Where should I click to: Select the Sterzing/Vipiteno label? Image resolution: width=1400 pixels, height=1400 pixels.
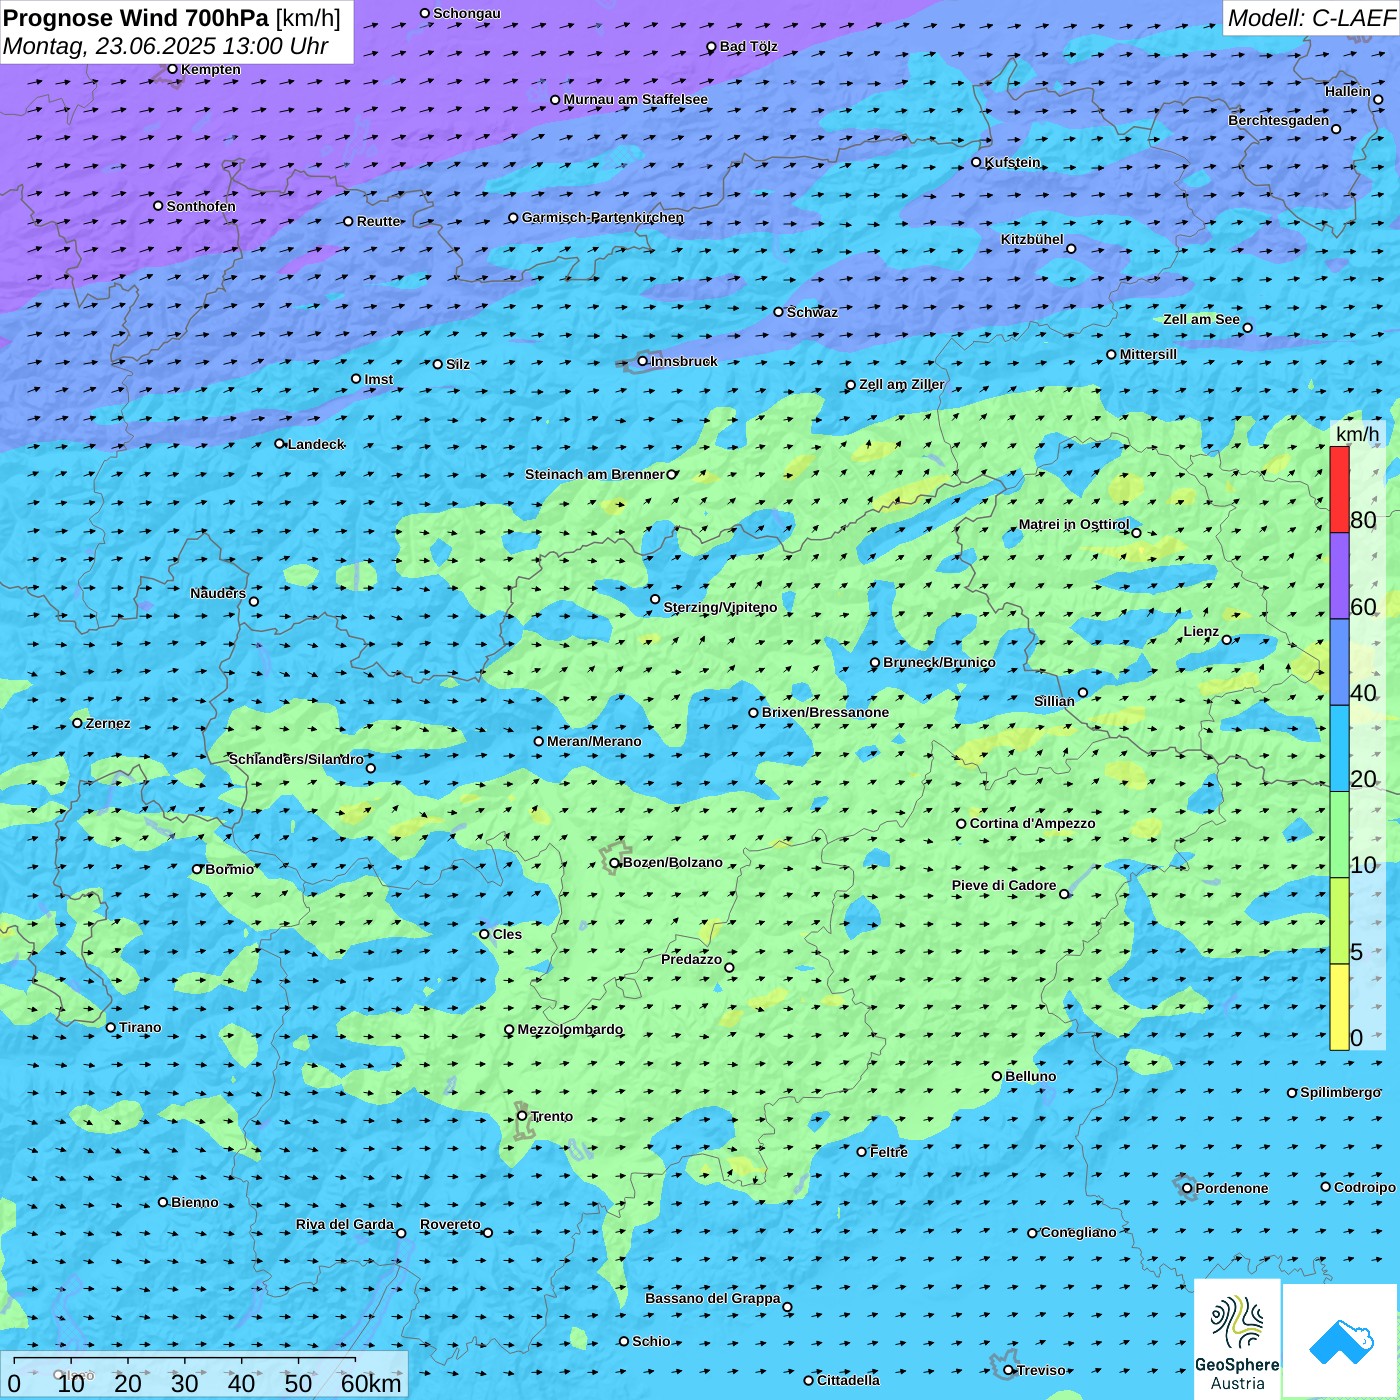(720, 607)
